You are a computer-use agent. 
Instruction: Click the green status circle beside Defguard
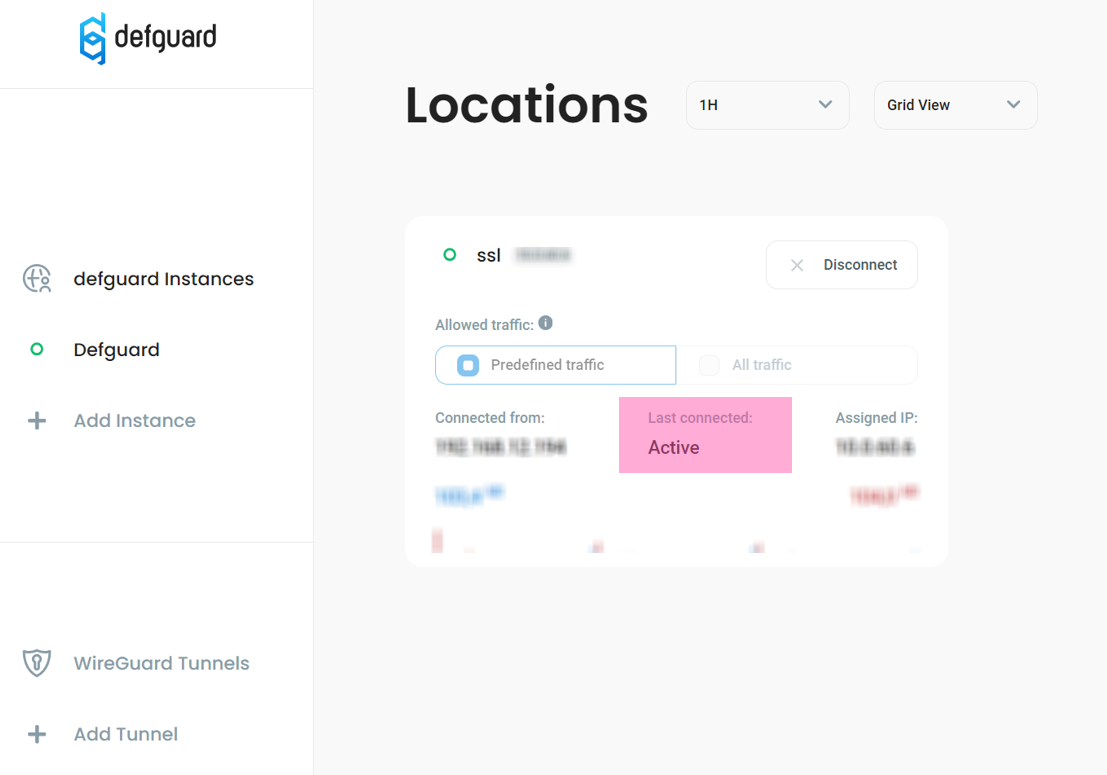(x=37, y=349)
